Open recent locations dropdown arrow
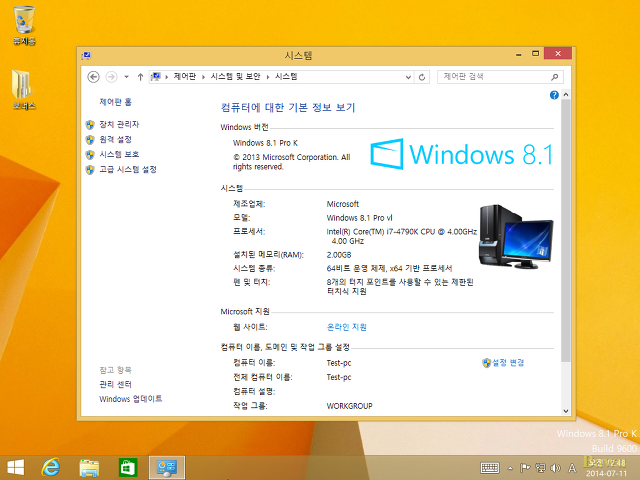 tap(127, 77)
